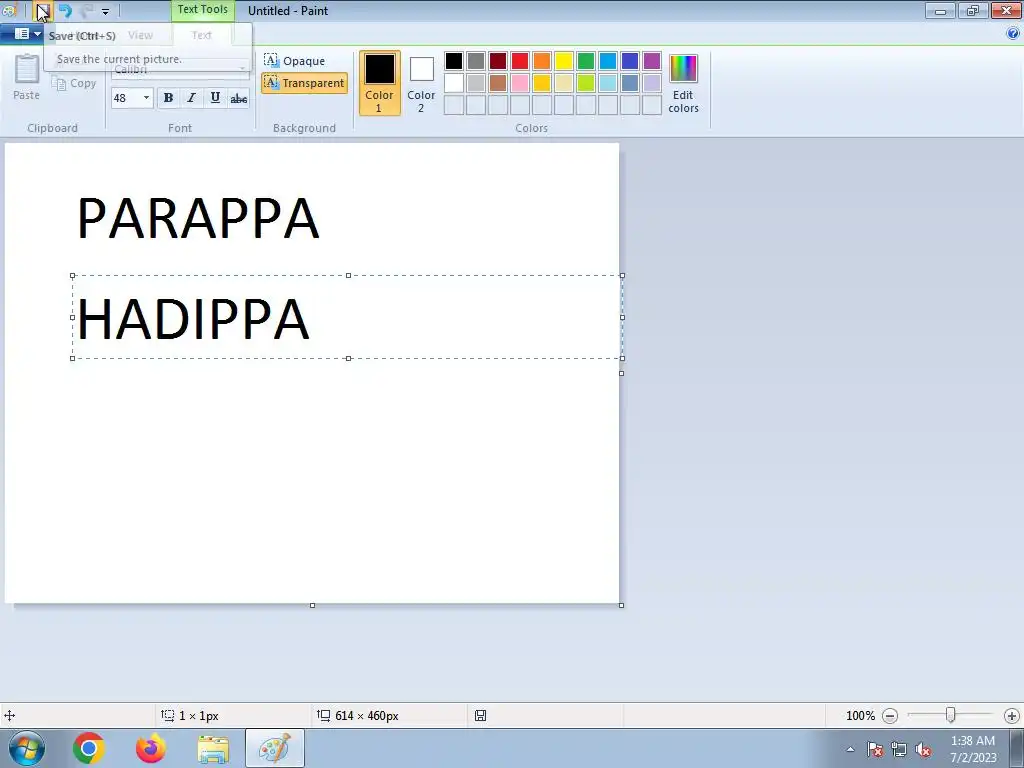Click the Undo arrow icon
Image resolution: width=1024 pixels, height=768 pixels.
pos(65,11)
